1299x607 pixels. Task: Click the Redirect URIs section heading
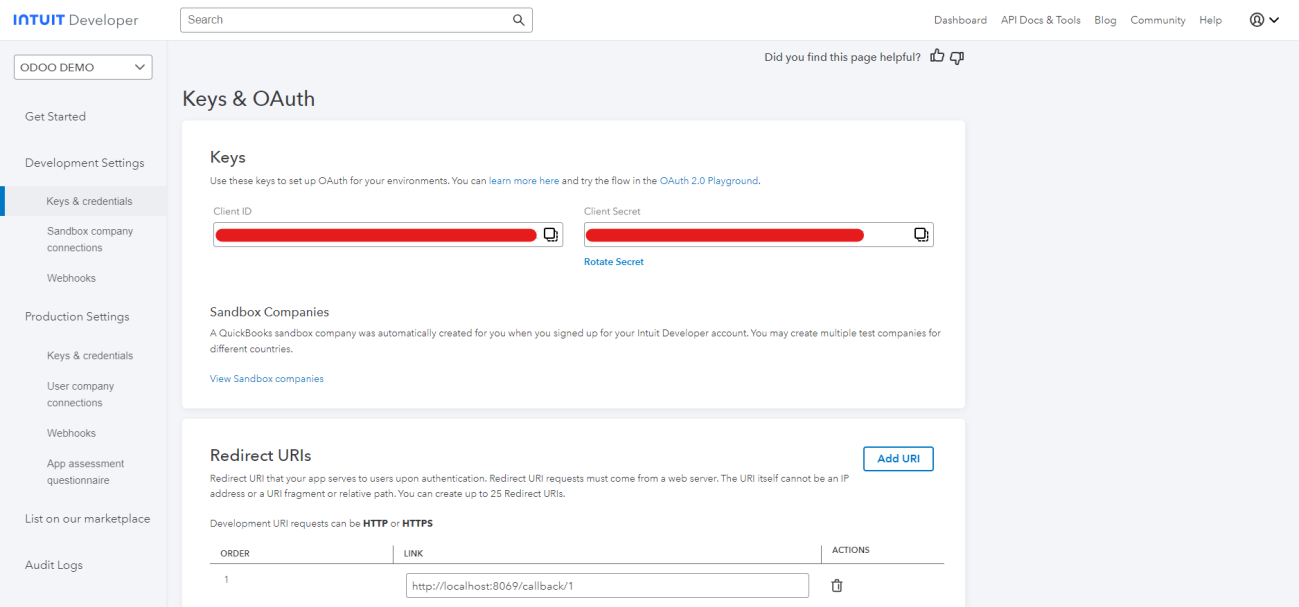tap(263, 456)
